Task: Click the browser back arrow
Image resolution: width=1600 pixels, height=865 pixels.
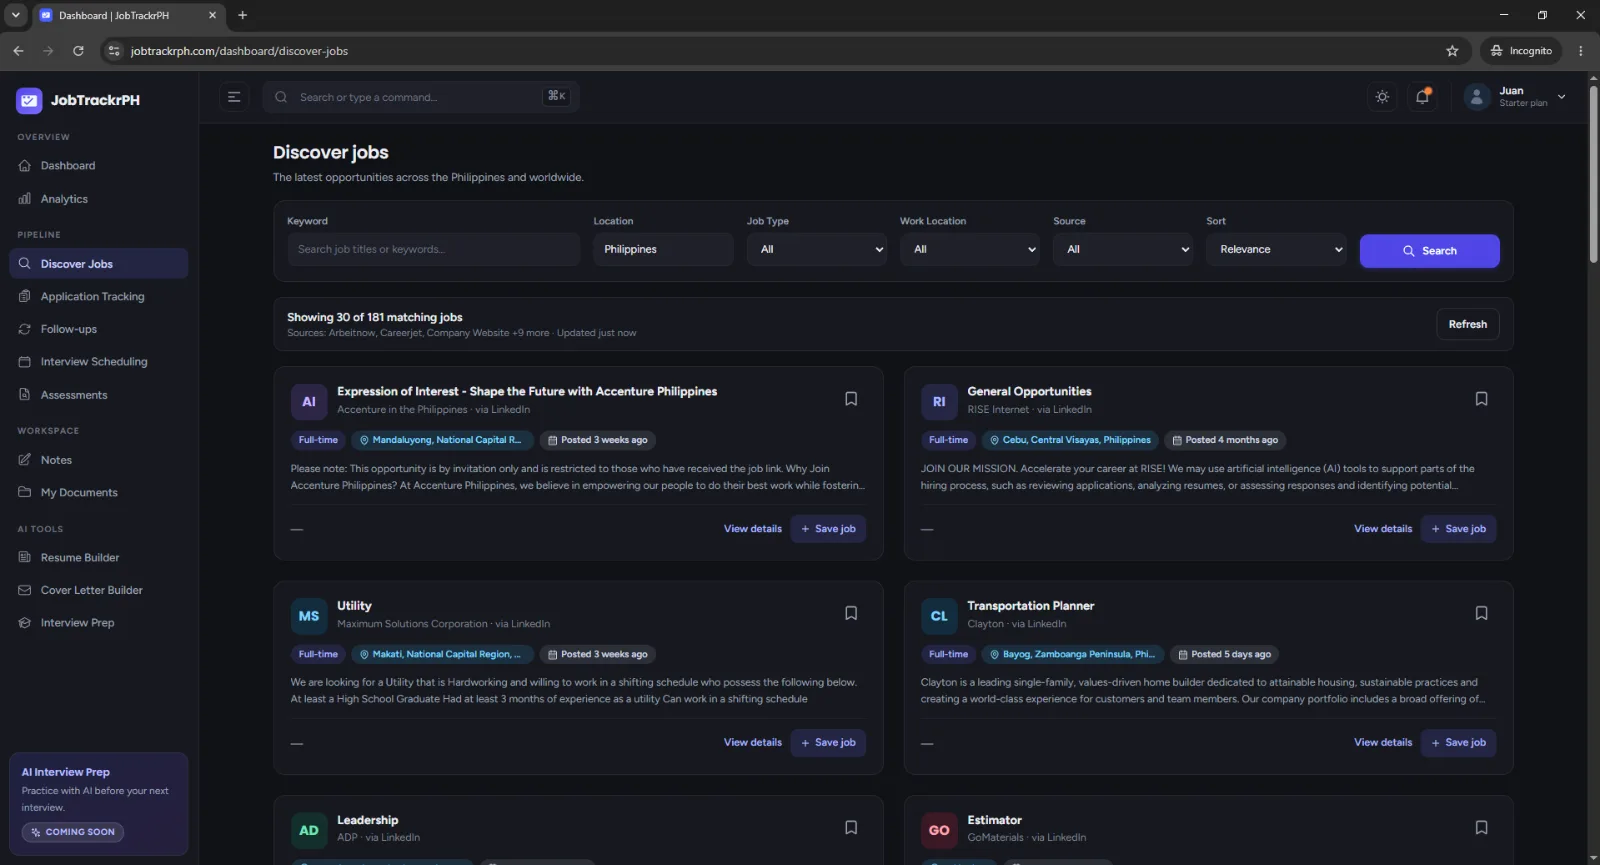Action: [18, 51]
